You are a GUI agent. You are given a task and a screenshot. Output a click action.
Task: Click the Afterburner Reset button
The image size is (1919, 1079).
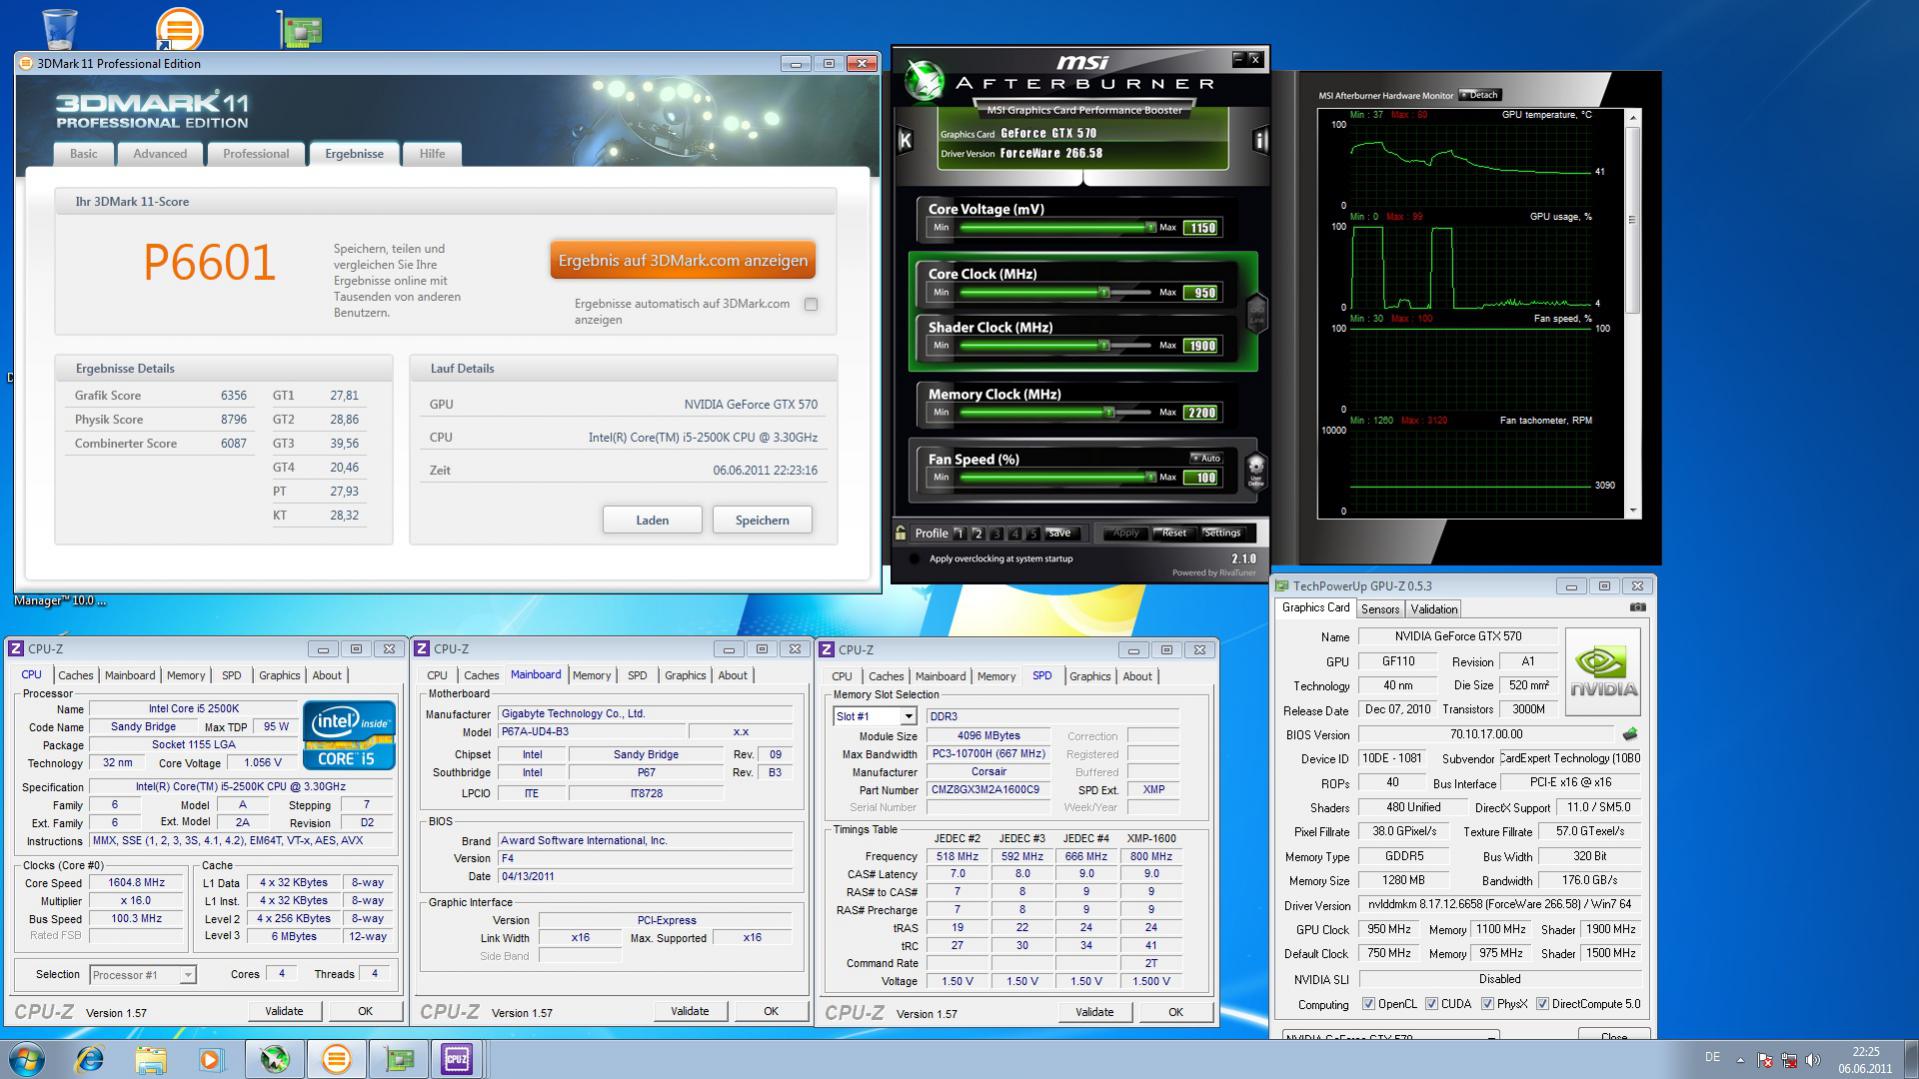click(x=1174, y=533)
